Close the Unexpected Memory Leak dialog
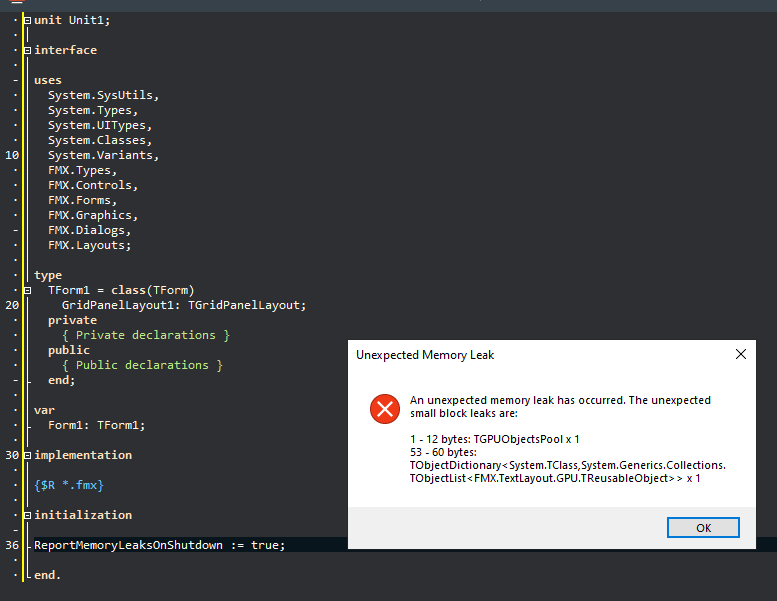 click(741, 354)
